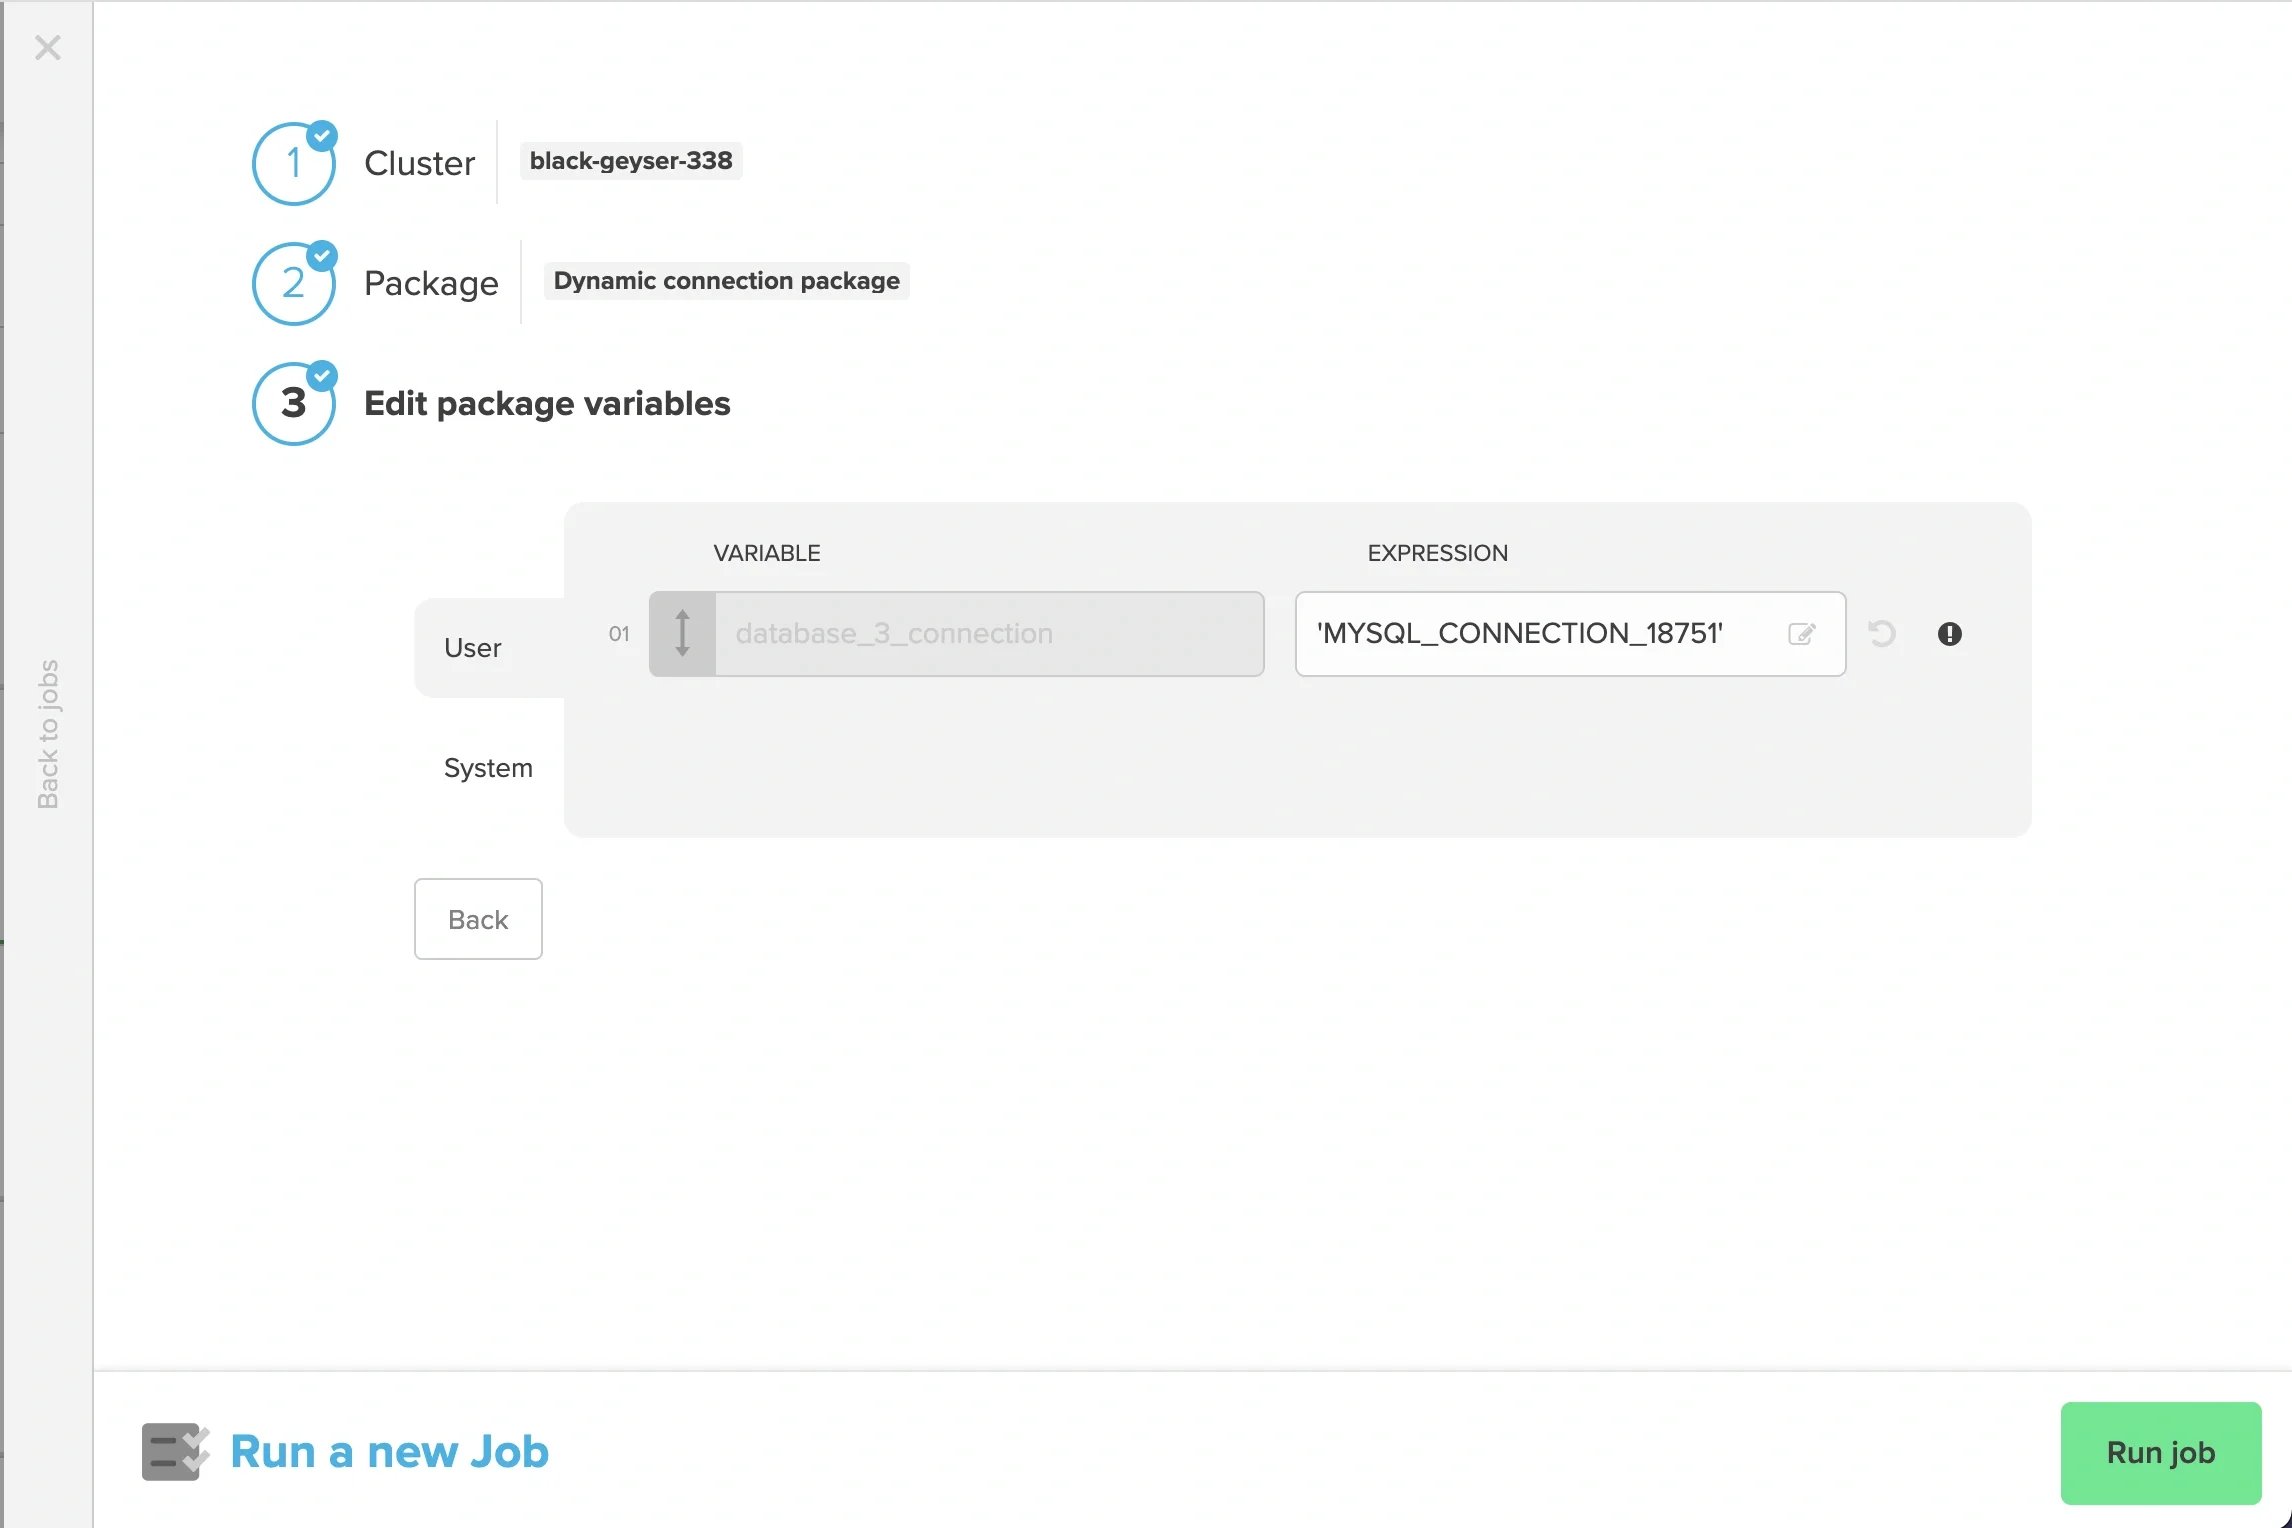Screen dimensions: 2292x1528
Task: Click the MYSQL_CONNECTION_18751 expression field
Action: click(x=1570, y=634)
